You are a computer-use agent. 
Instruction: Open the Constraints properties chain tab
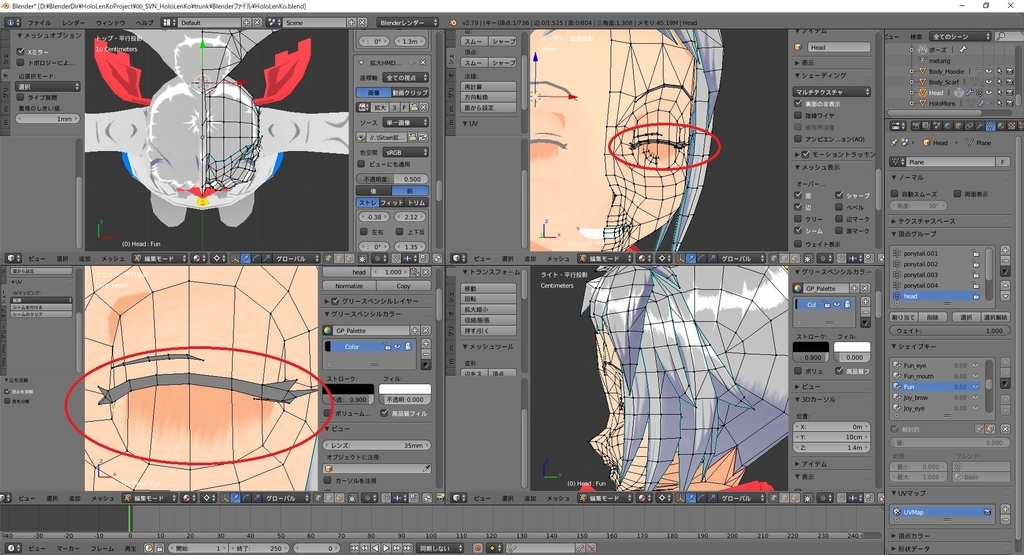tap(969, 125)
